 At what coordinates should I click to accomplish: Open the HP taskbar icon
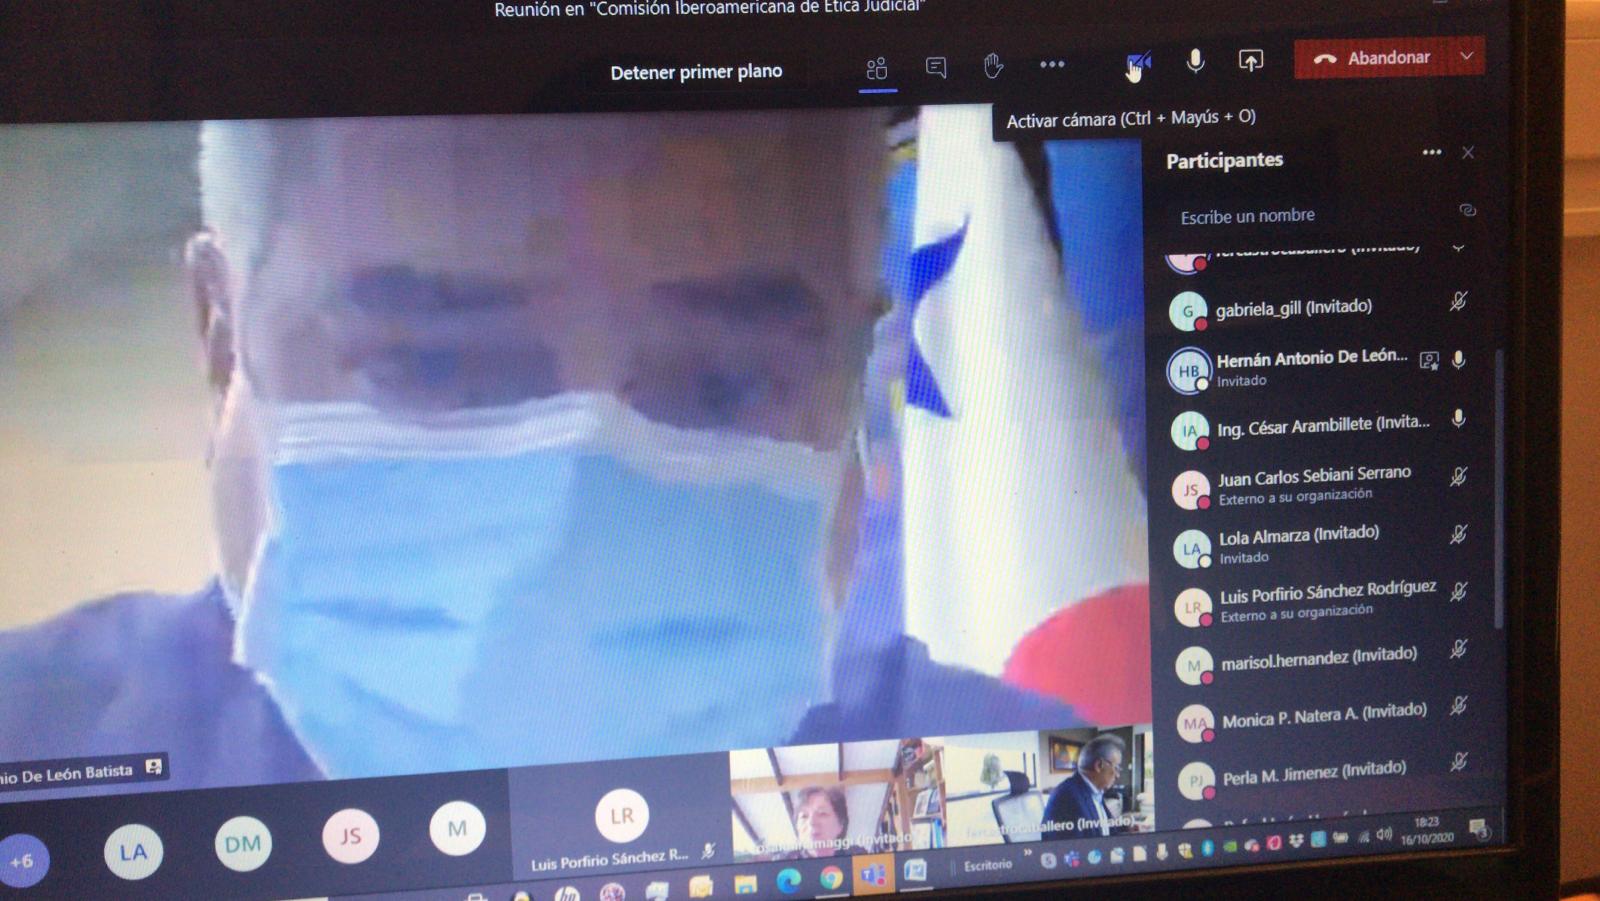567,894
